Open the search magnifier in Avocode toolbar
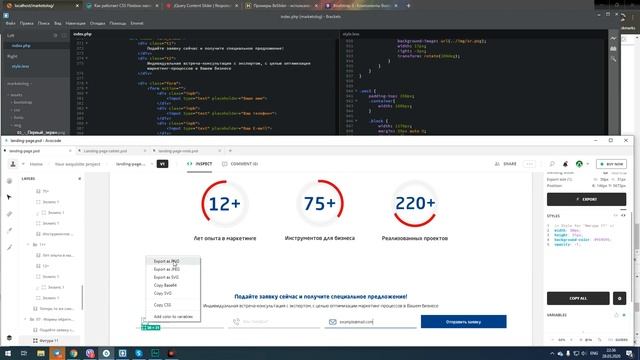This screenshot has width=640, height=360. tap(552, 164)
